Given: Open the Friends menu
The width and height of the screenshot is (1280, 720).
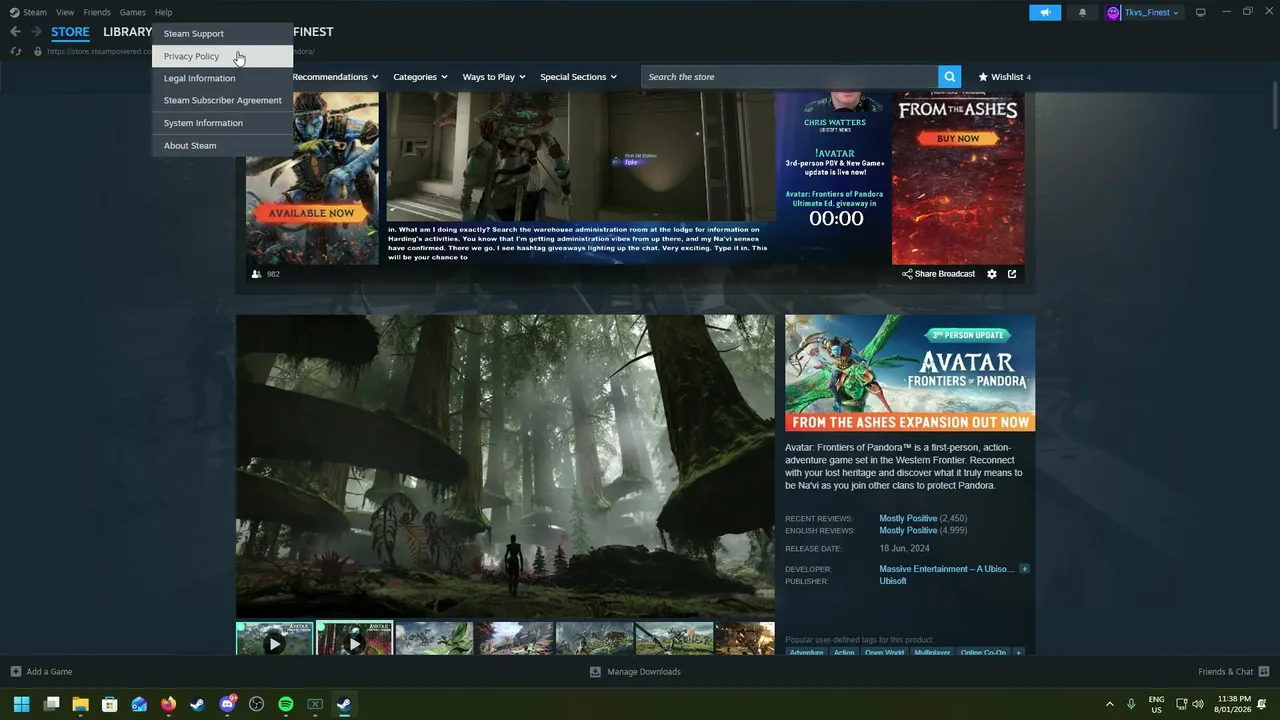Looking at the screenshot, I should pyautogui.click(x=97, y=12).
